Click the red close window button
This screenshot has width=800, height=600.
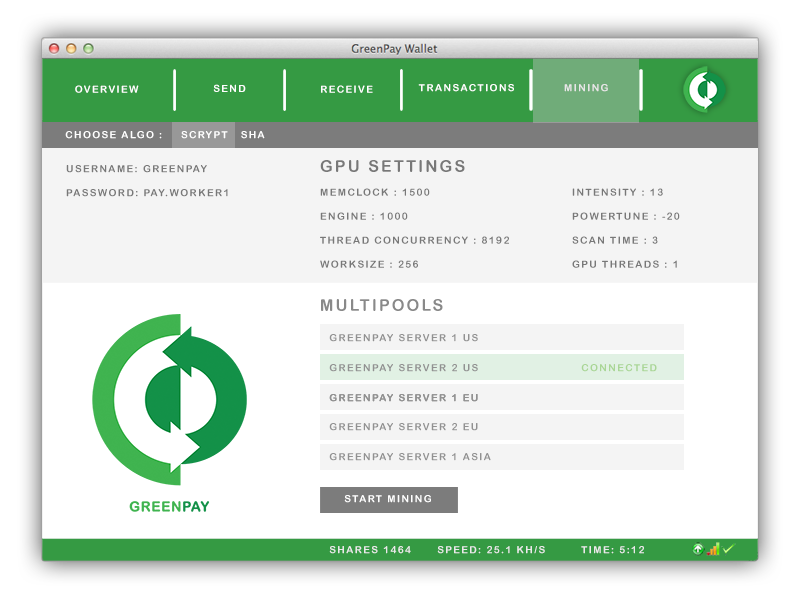point(54,48)
